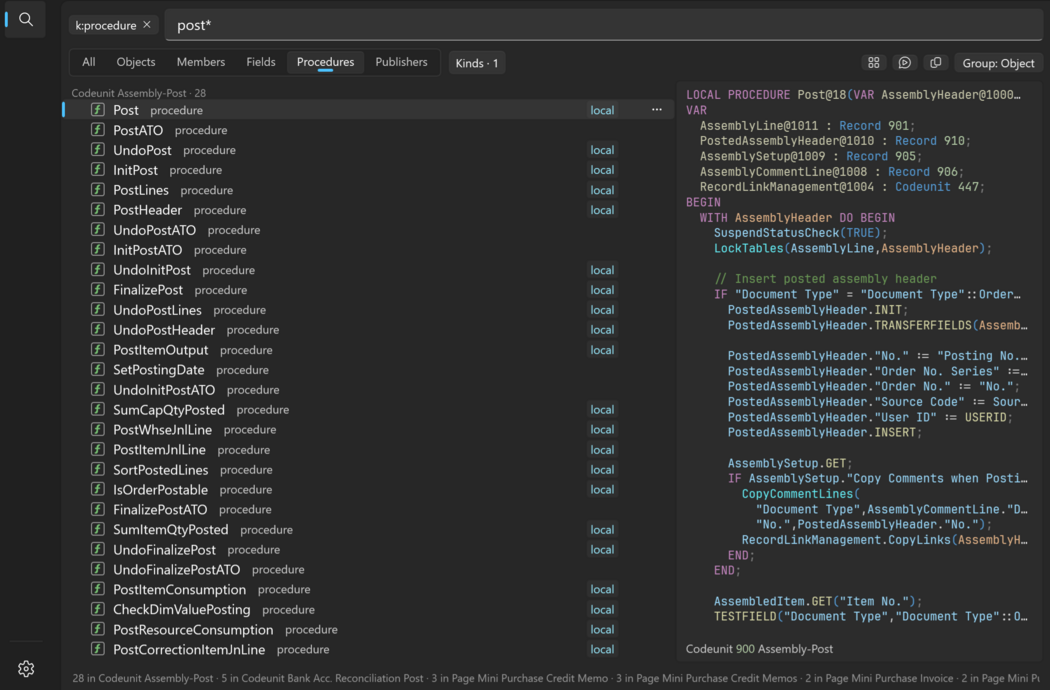1050x690 pixels.
Task: Click the procedure icon next to SetPostingDate
Action: tap(98, 370)
